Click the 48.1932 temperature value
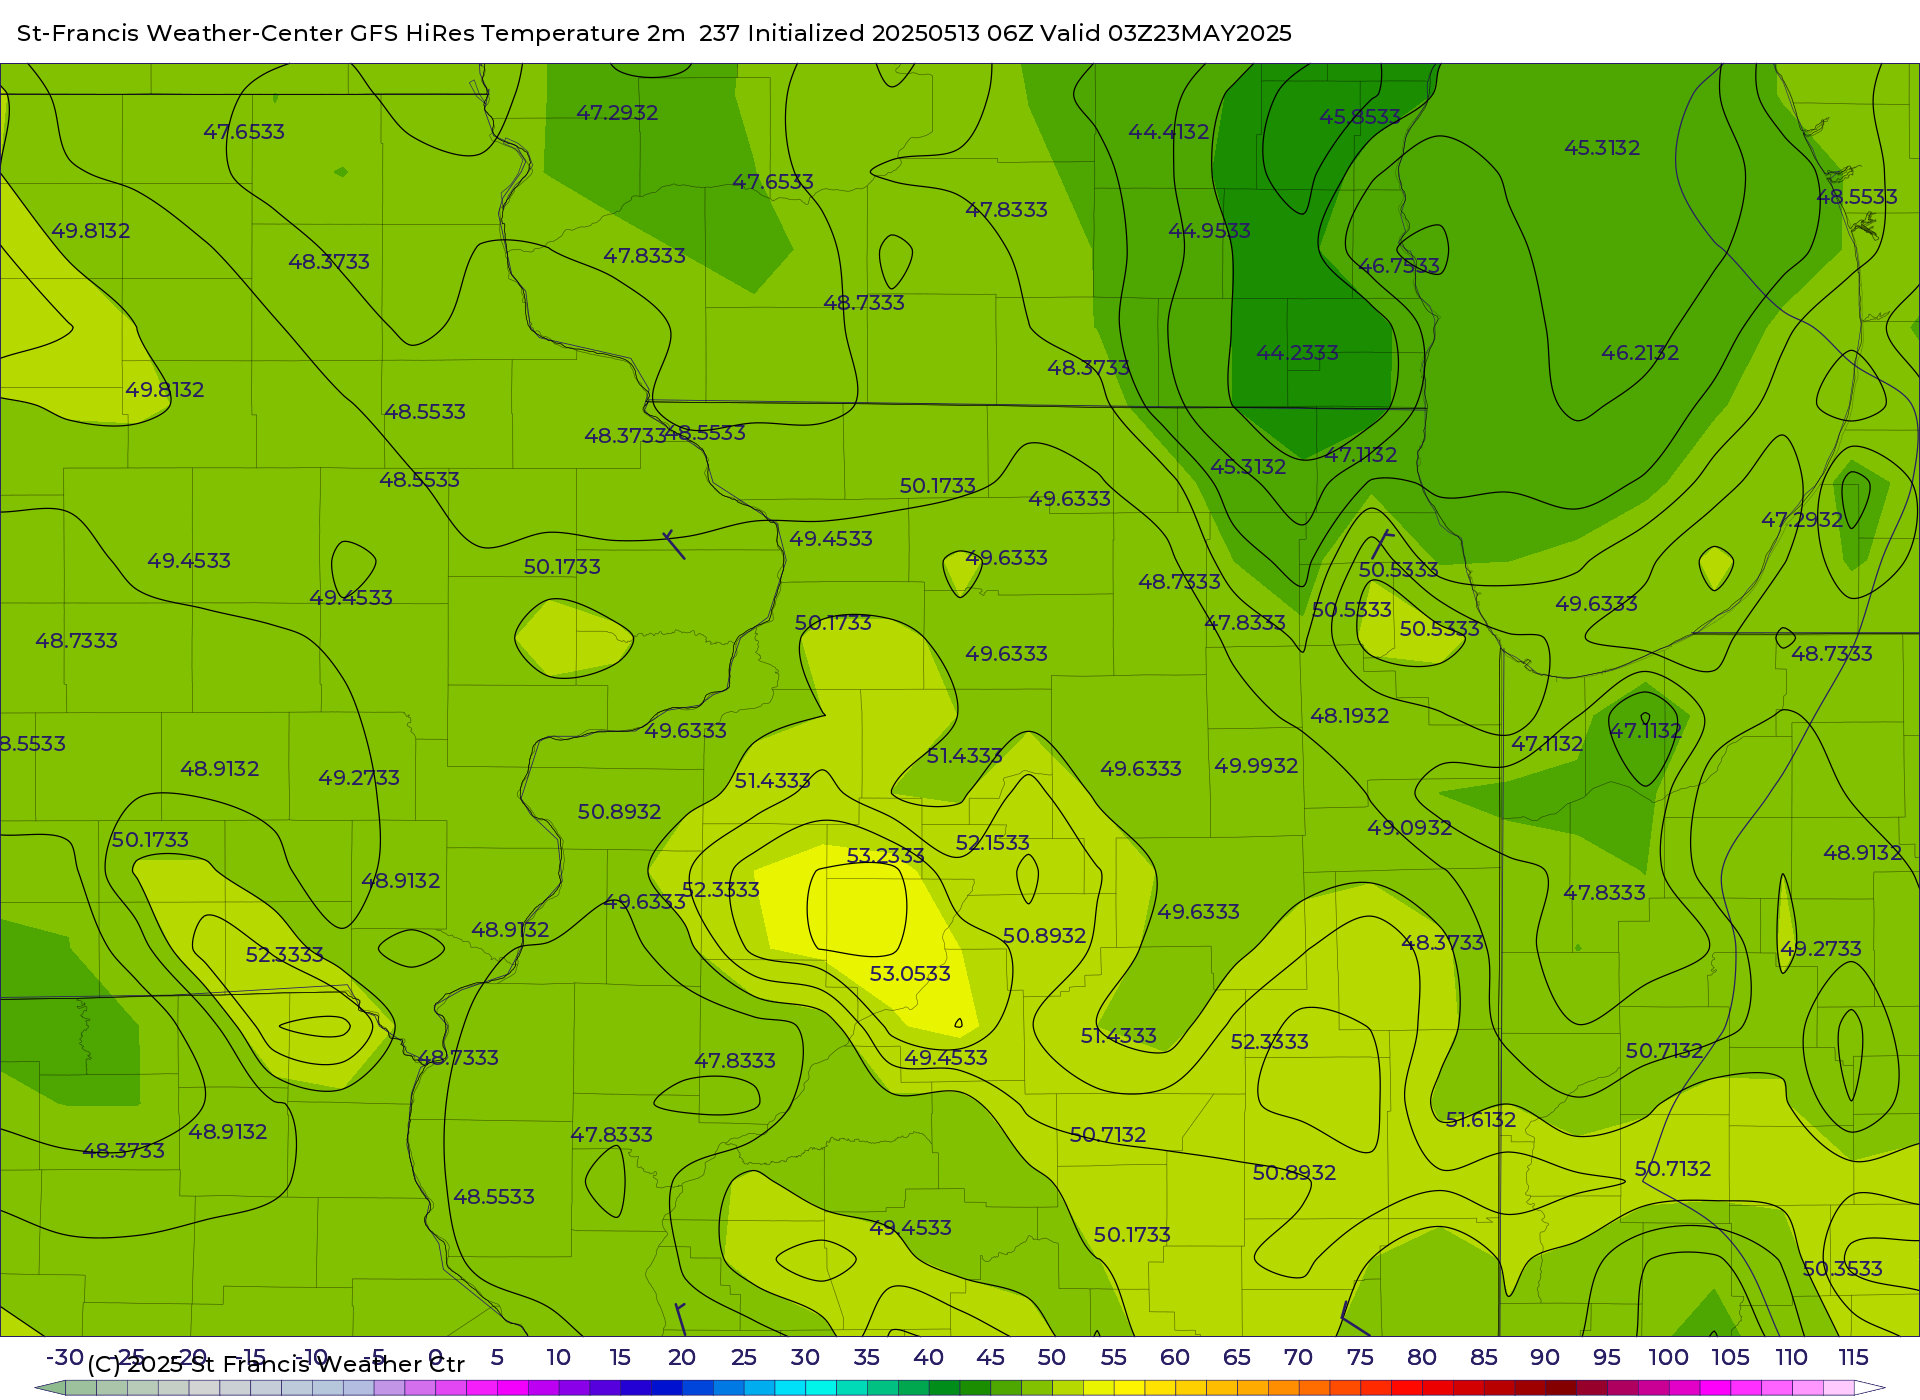Image resolution: width=1920 pixels, height=1400 pixels. coord(1350,716)
